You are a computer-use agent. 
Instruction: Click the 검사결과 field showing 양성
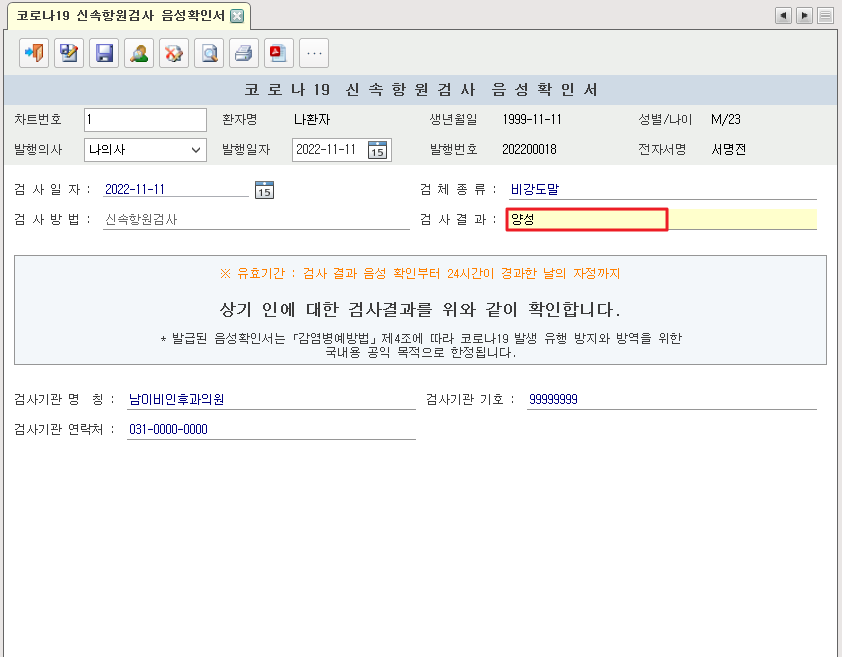click(x=586, y=219)
